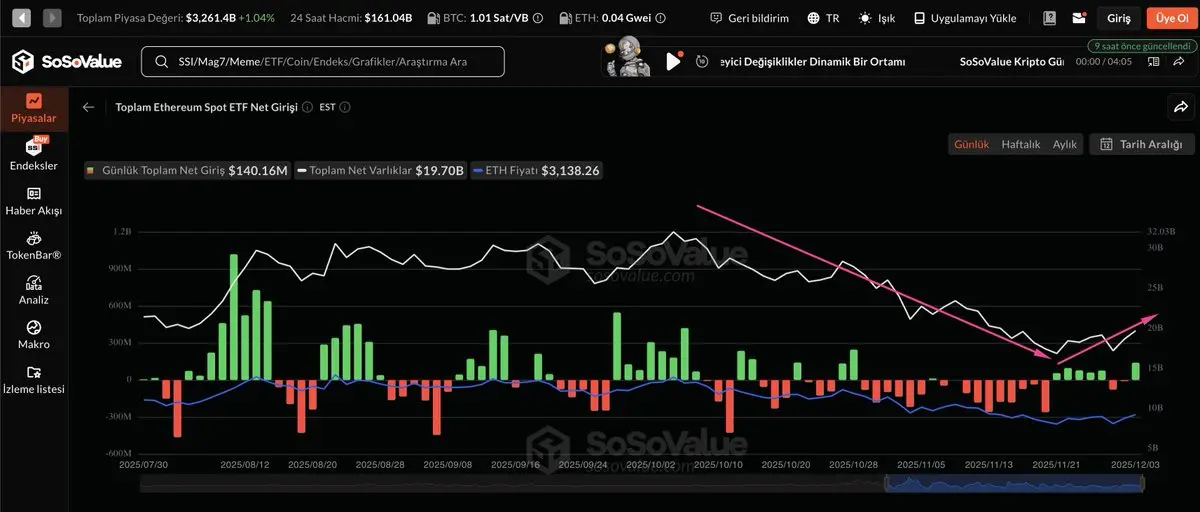The image size is (1200, 512).
Task: Click the BTC 1.01 Sat/VB value
Action: pyautogui.click(x=497, y=18)
